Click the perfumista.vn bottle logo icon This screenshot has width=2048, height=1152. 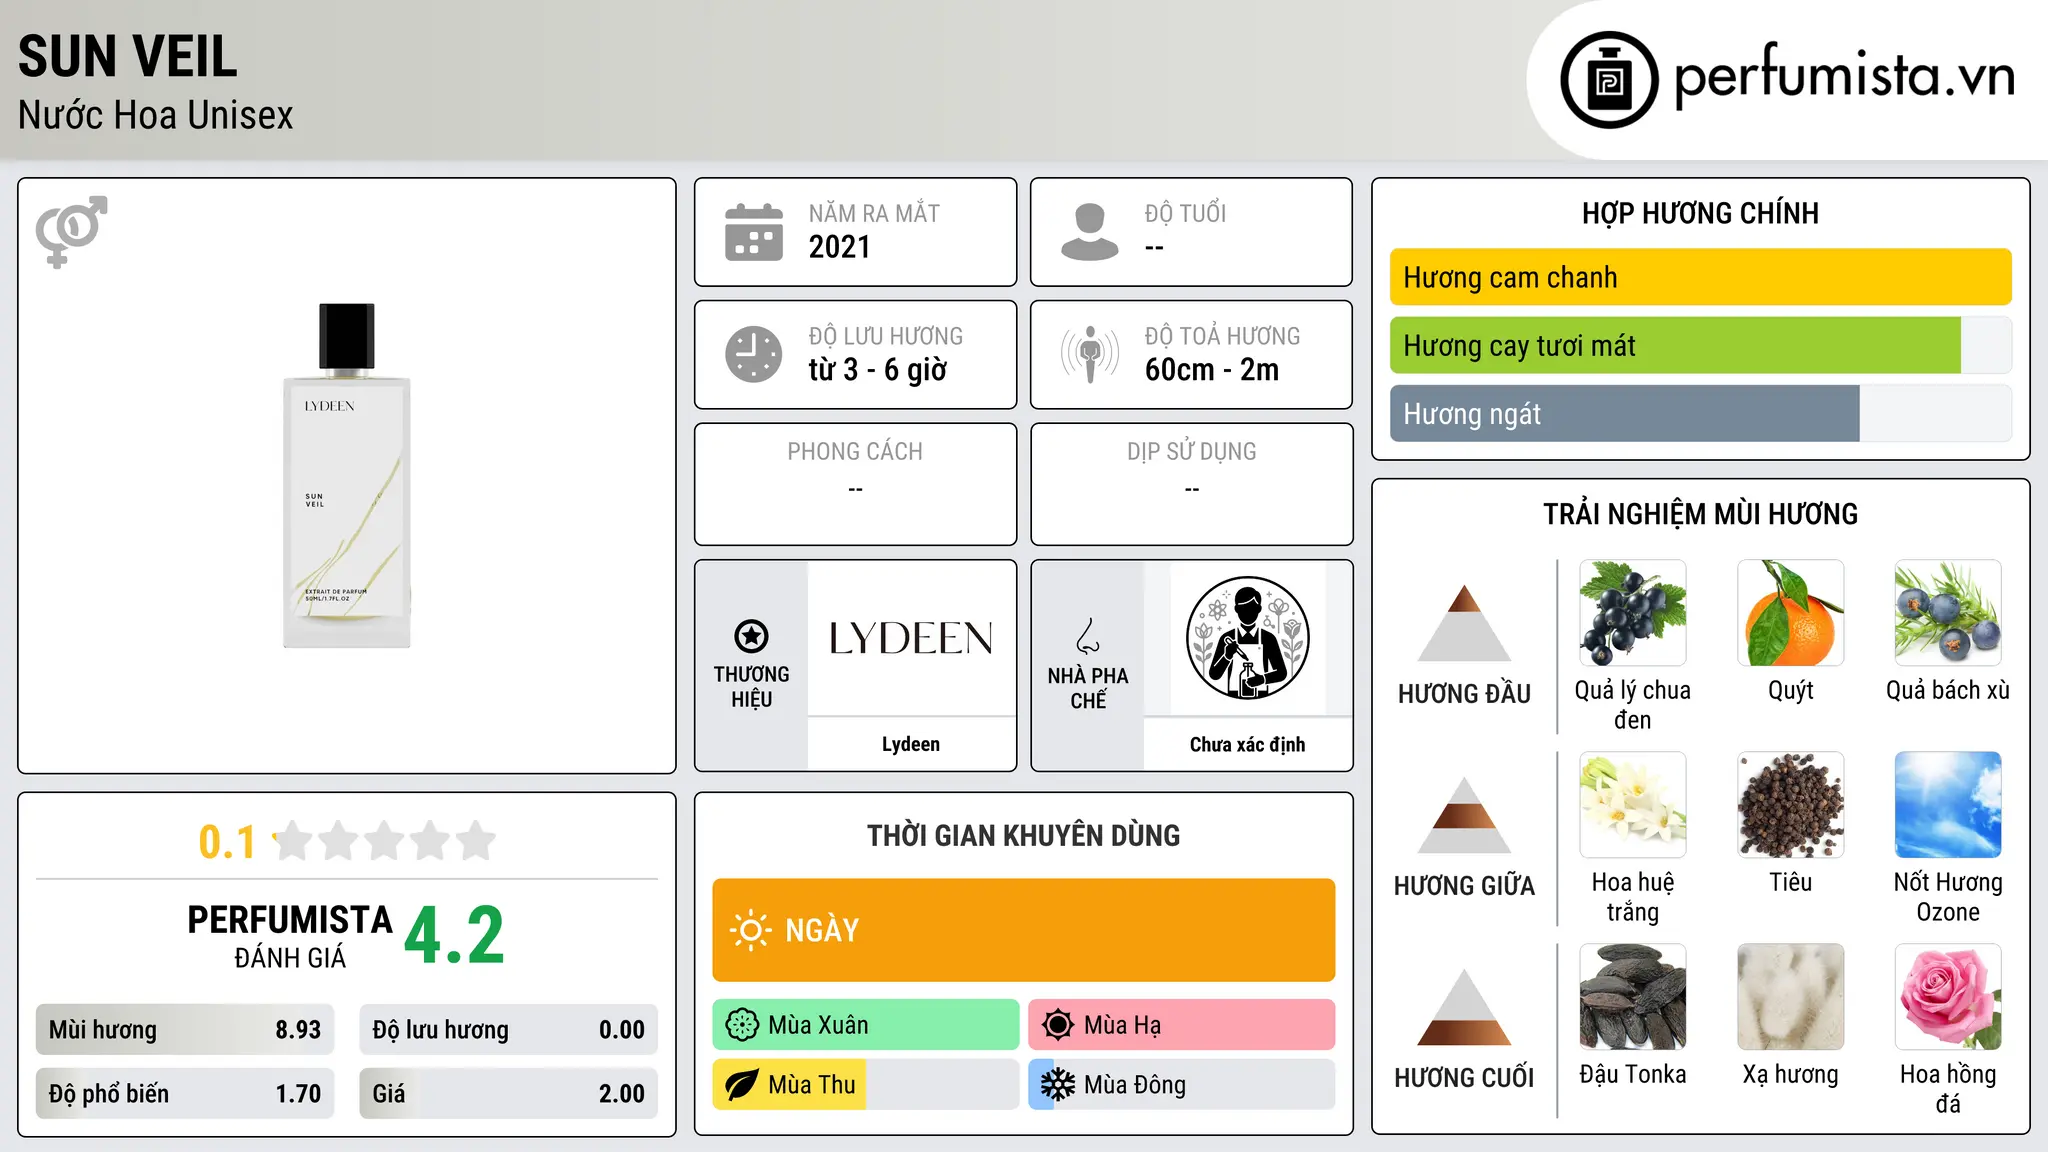click(x=1609, y=80)
